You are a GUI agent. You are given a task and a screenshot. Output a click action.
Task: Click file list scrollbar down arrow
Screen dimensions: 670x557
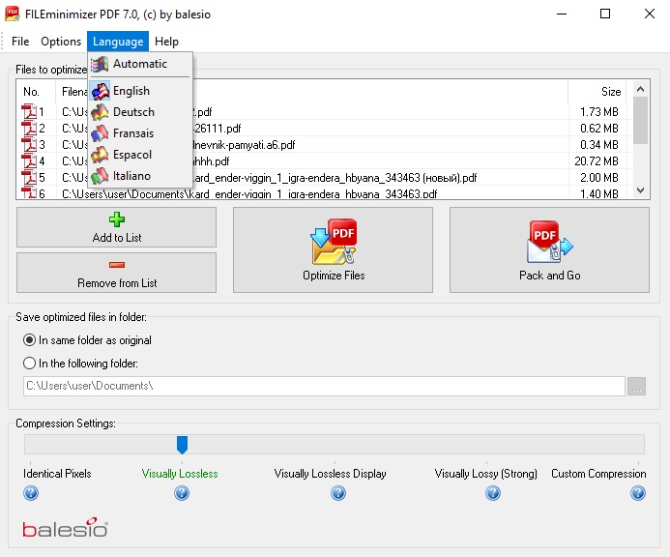point(641,189)
